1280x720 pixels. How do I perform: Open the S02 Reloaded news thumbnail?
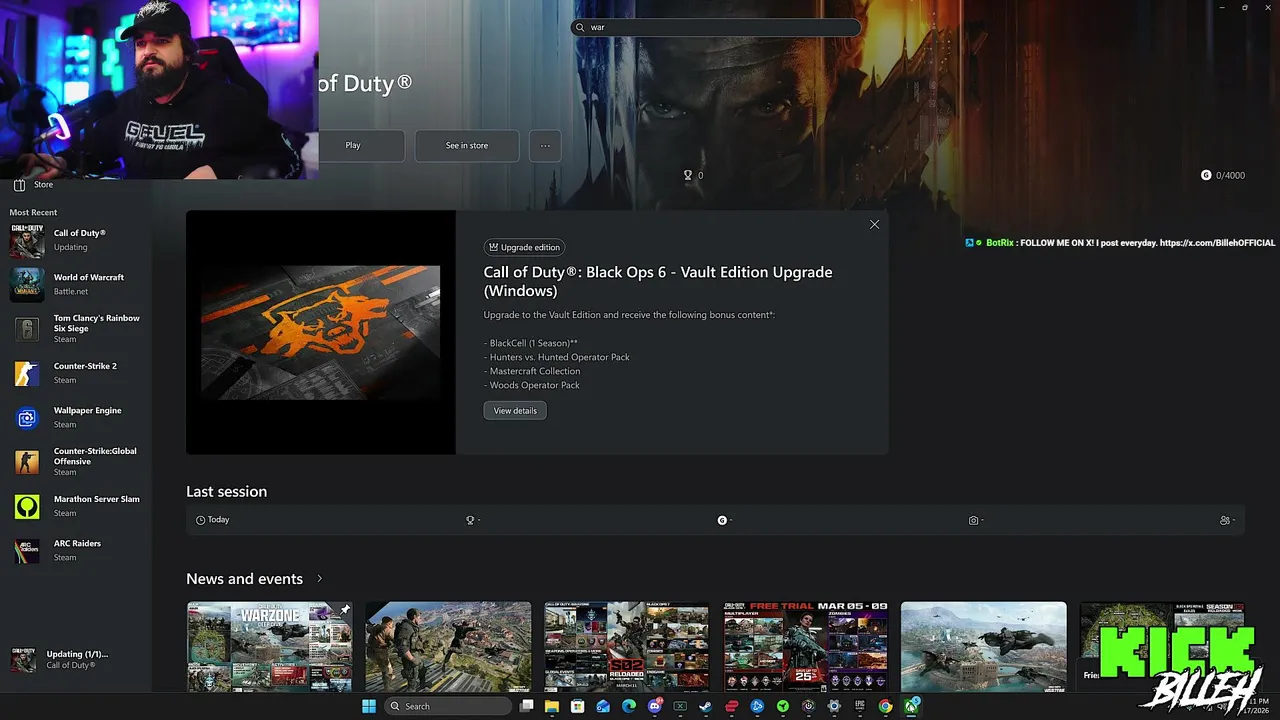627,646
